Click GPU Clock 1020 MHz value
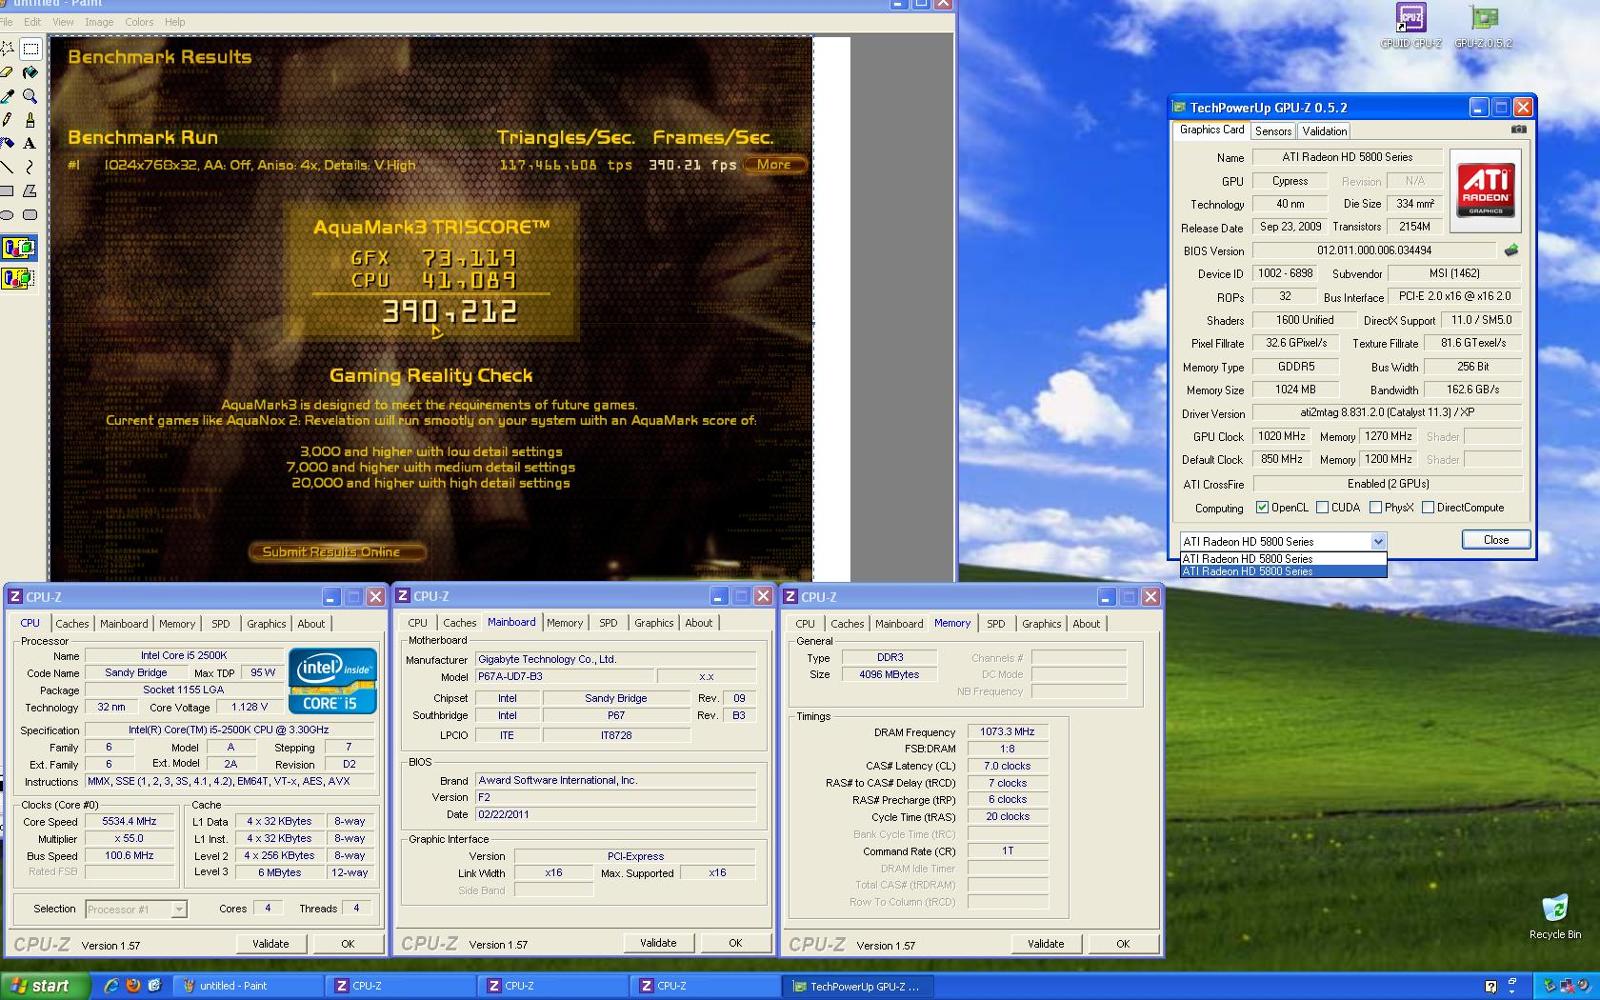Screen dimensions: 1600x1000 point(1281,437)
